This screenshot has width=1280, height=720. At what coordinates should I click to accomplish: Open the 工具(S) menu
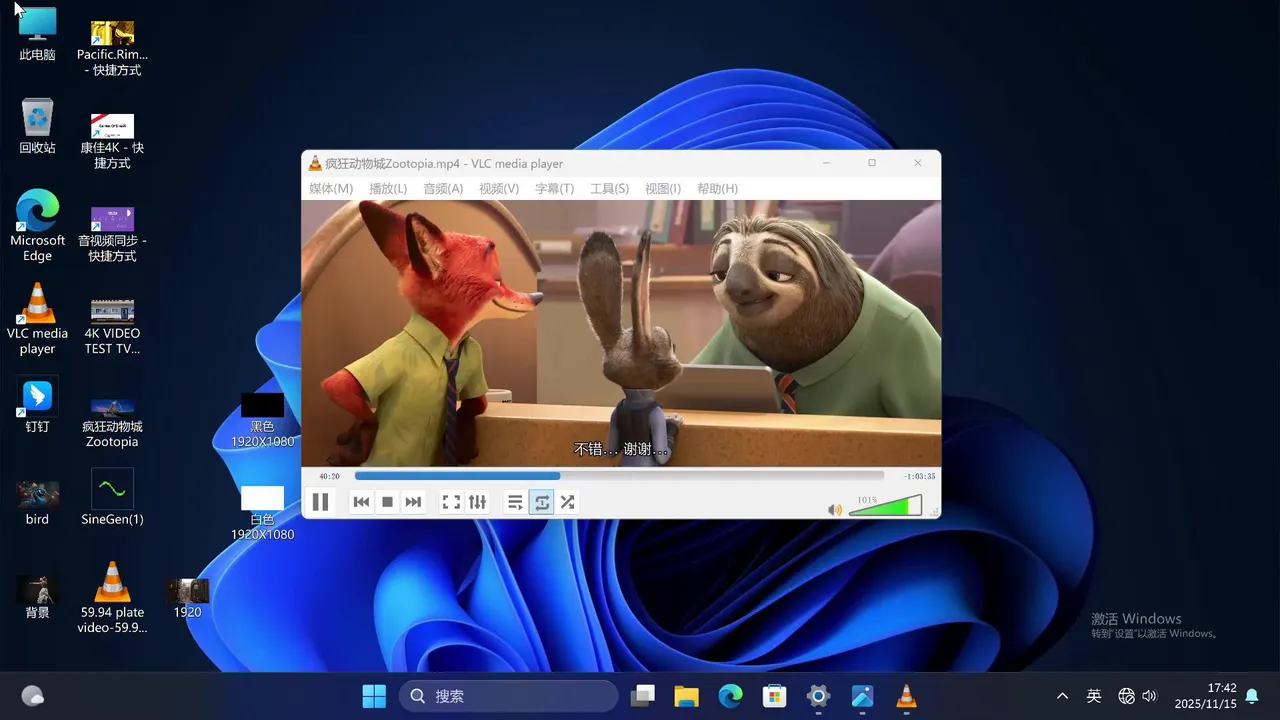[609, 188]
